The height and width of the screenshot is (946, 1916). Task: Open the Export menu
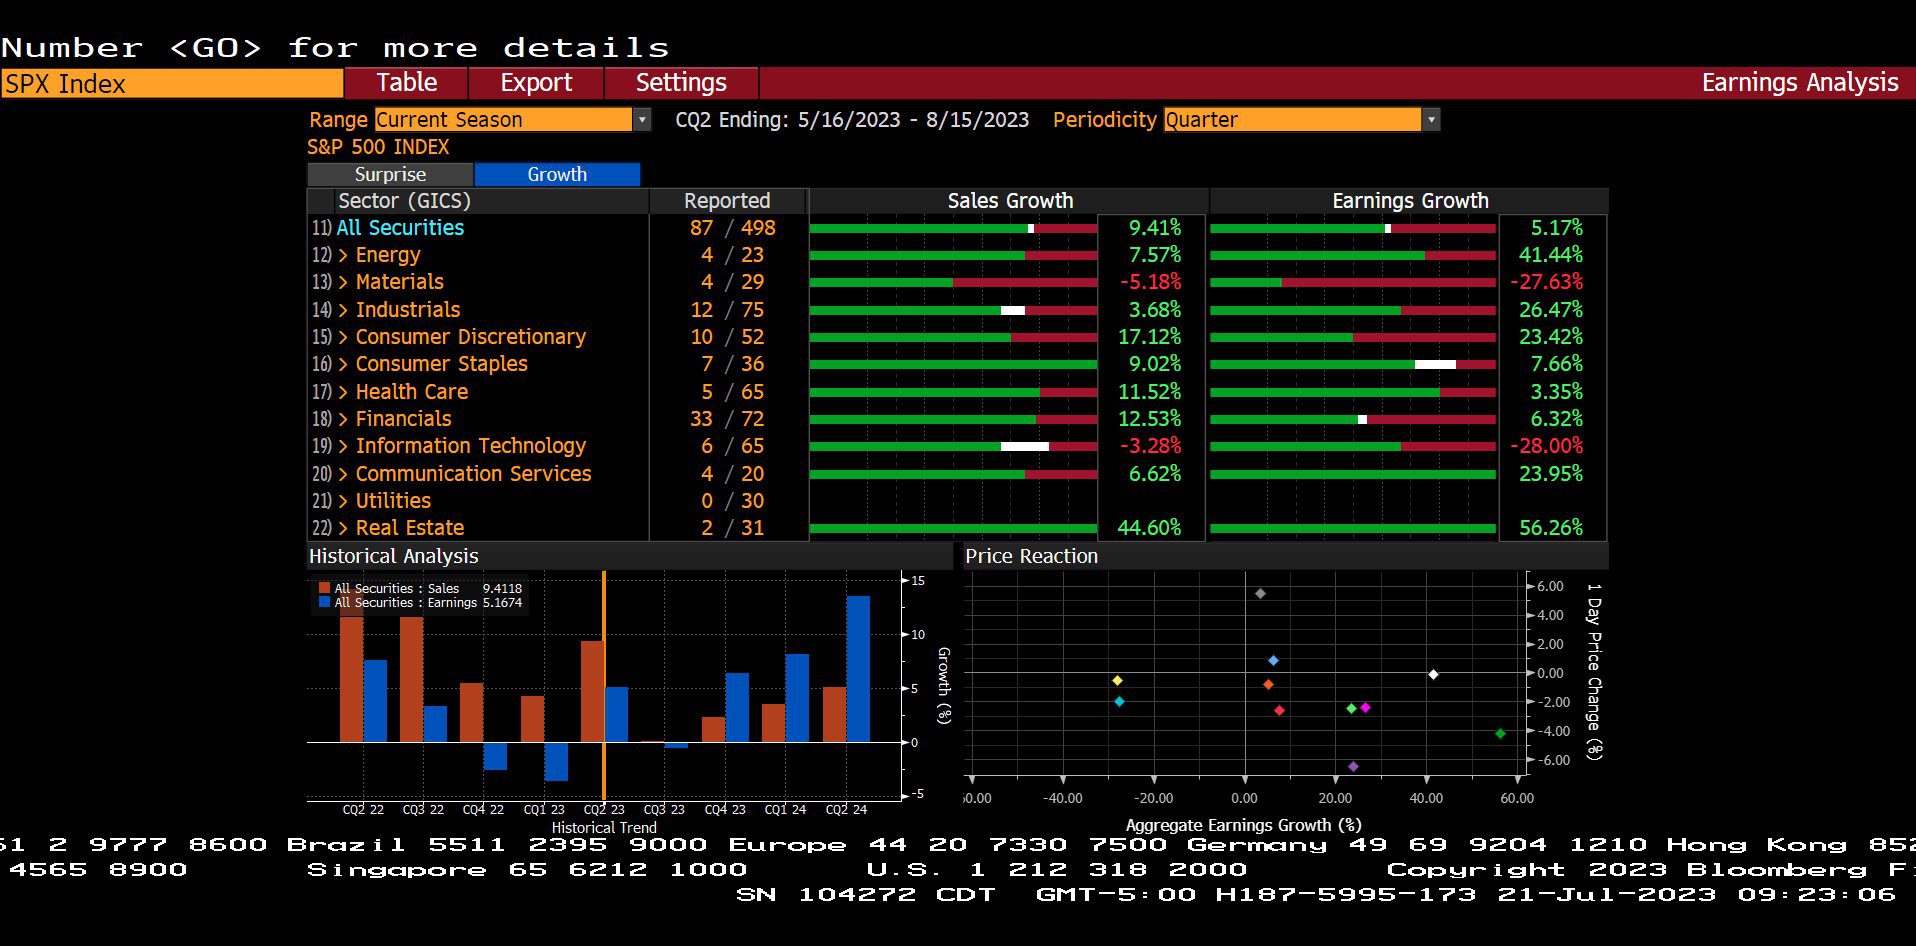tap(537, 83)
